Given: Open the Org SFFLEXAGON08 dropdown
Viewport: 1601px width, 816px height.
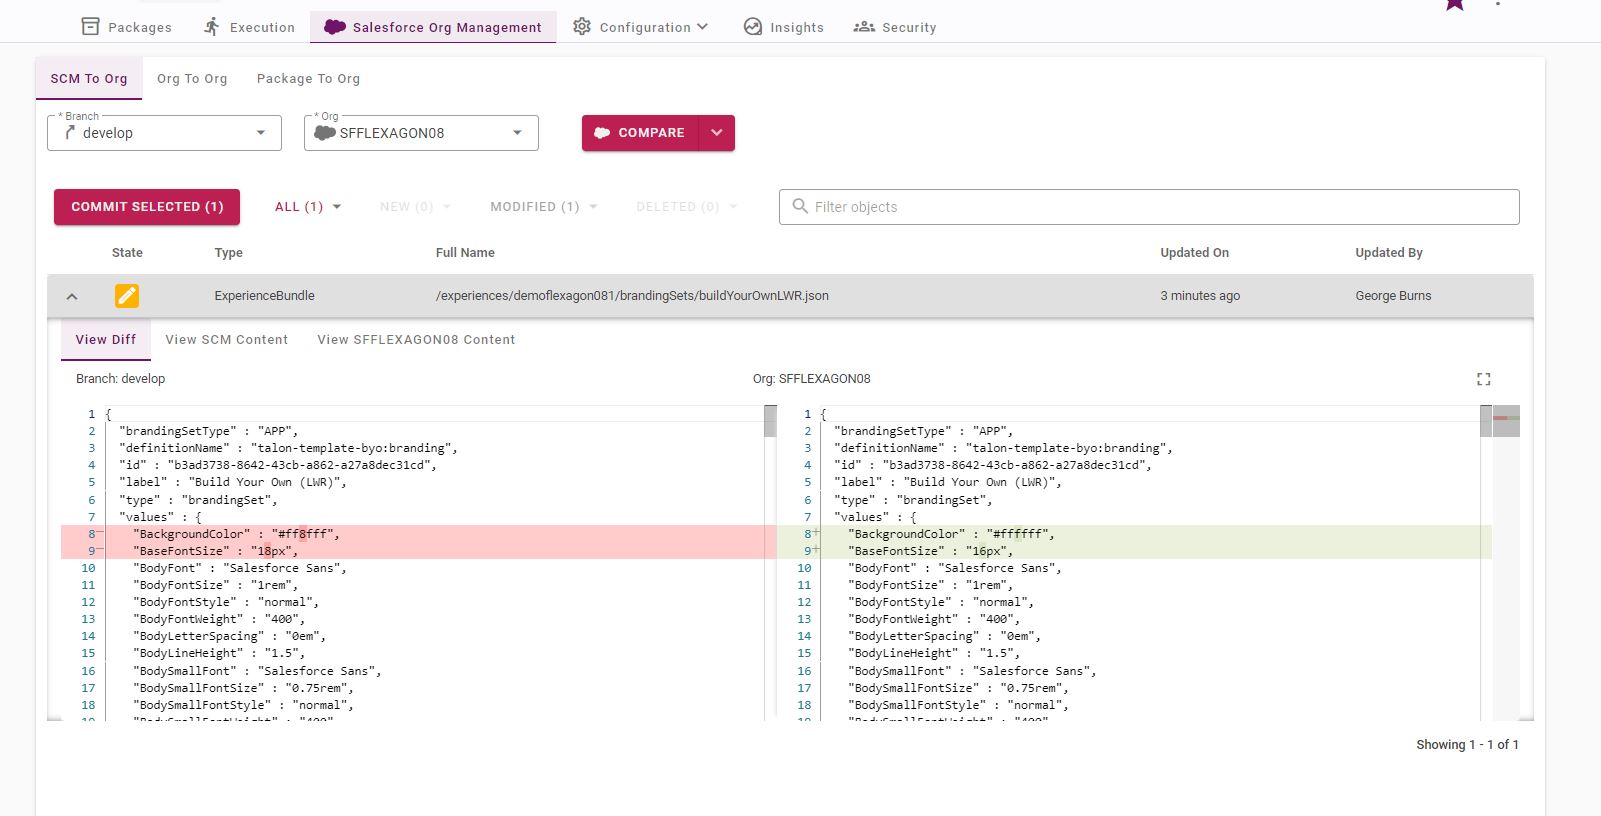Looking at the screenshot, I should click(x=421, y=133).
